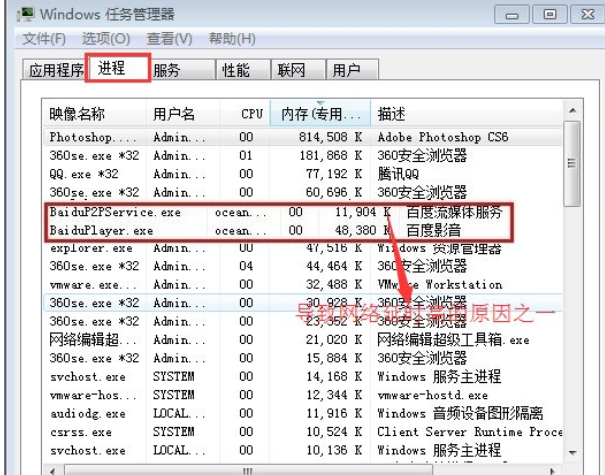Click Client Server Runtime description
The width and height of the screenshot is (605, 475).
(469, 431)
